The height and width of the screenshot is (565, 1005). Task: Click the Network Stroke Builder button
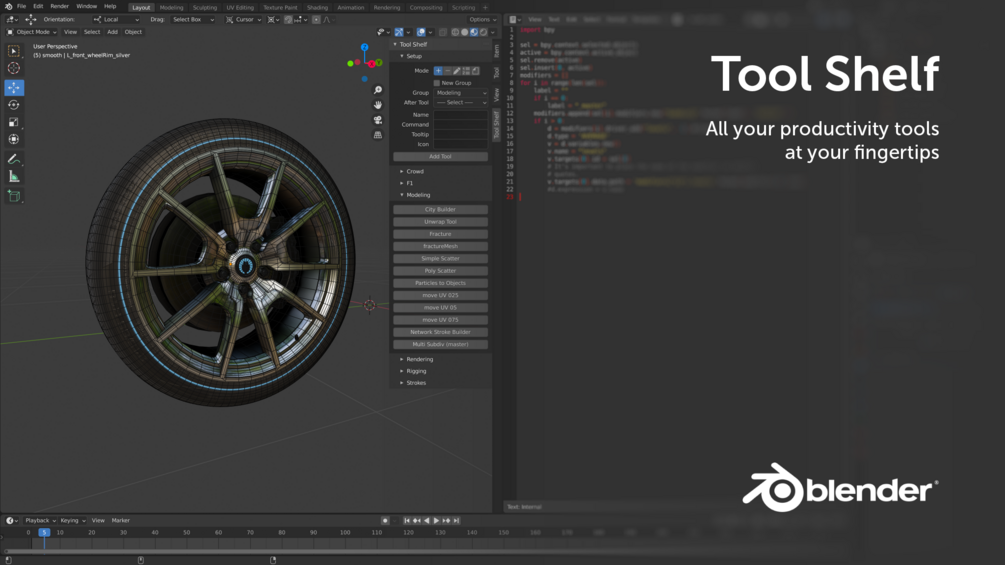pos(440,332)
